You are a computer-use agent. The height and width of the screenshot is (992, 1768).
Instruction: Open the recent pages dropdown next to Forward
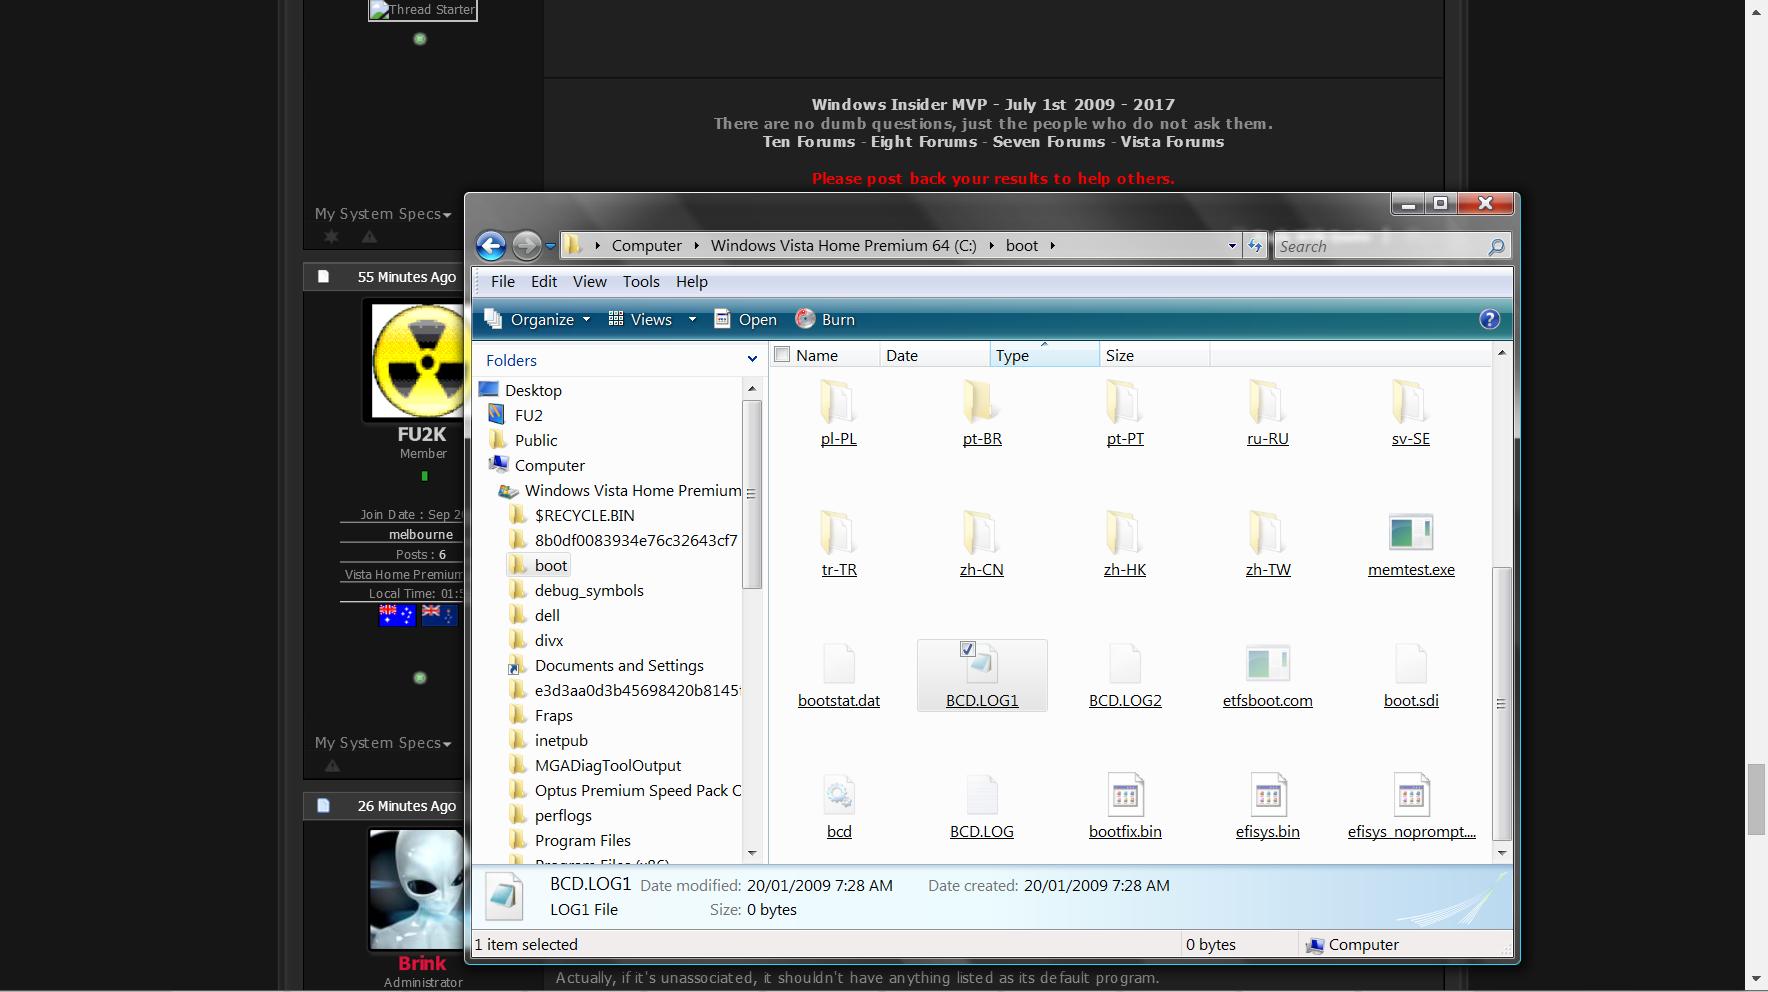[x=550, y=246]
